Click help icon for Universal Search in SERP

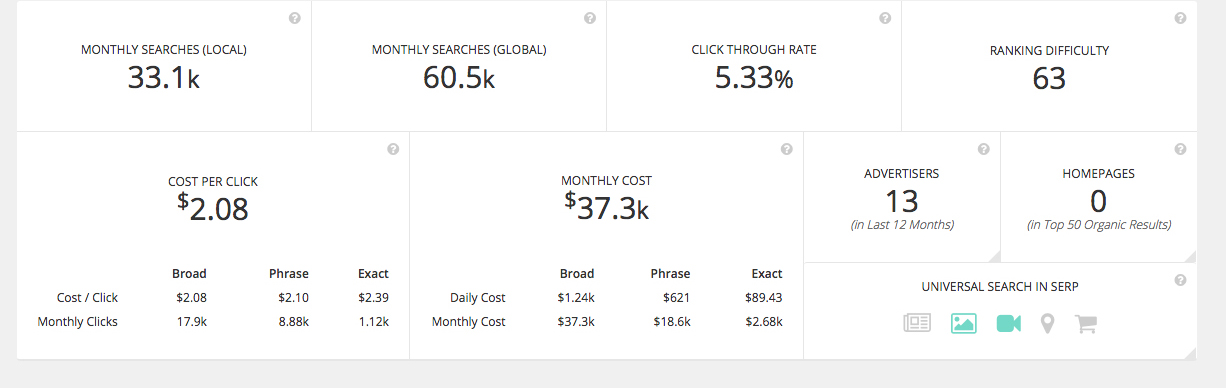(x=1181, y=280)
